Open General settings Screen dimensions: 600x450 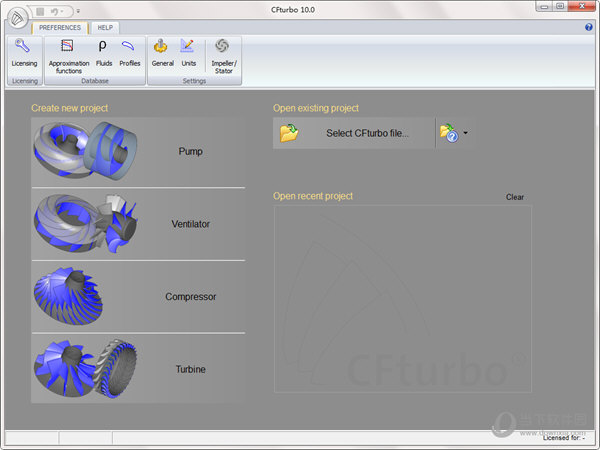coord(163,54)
